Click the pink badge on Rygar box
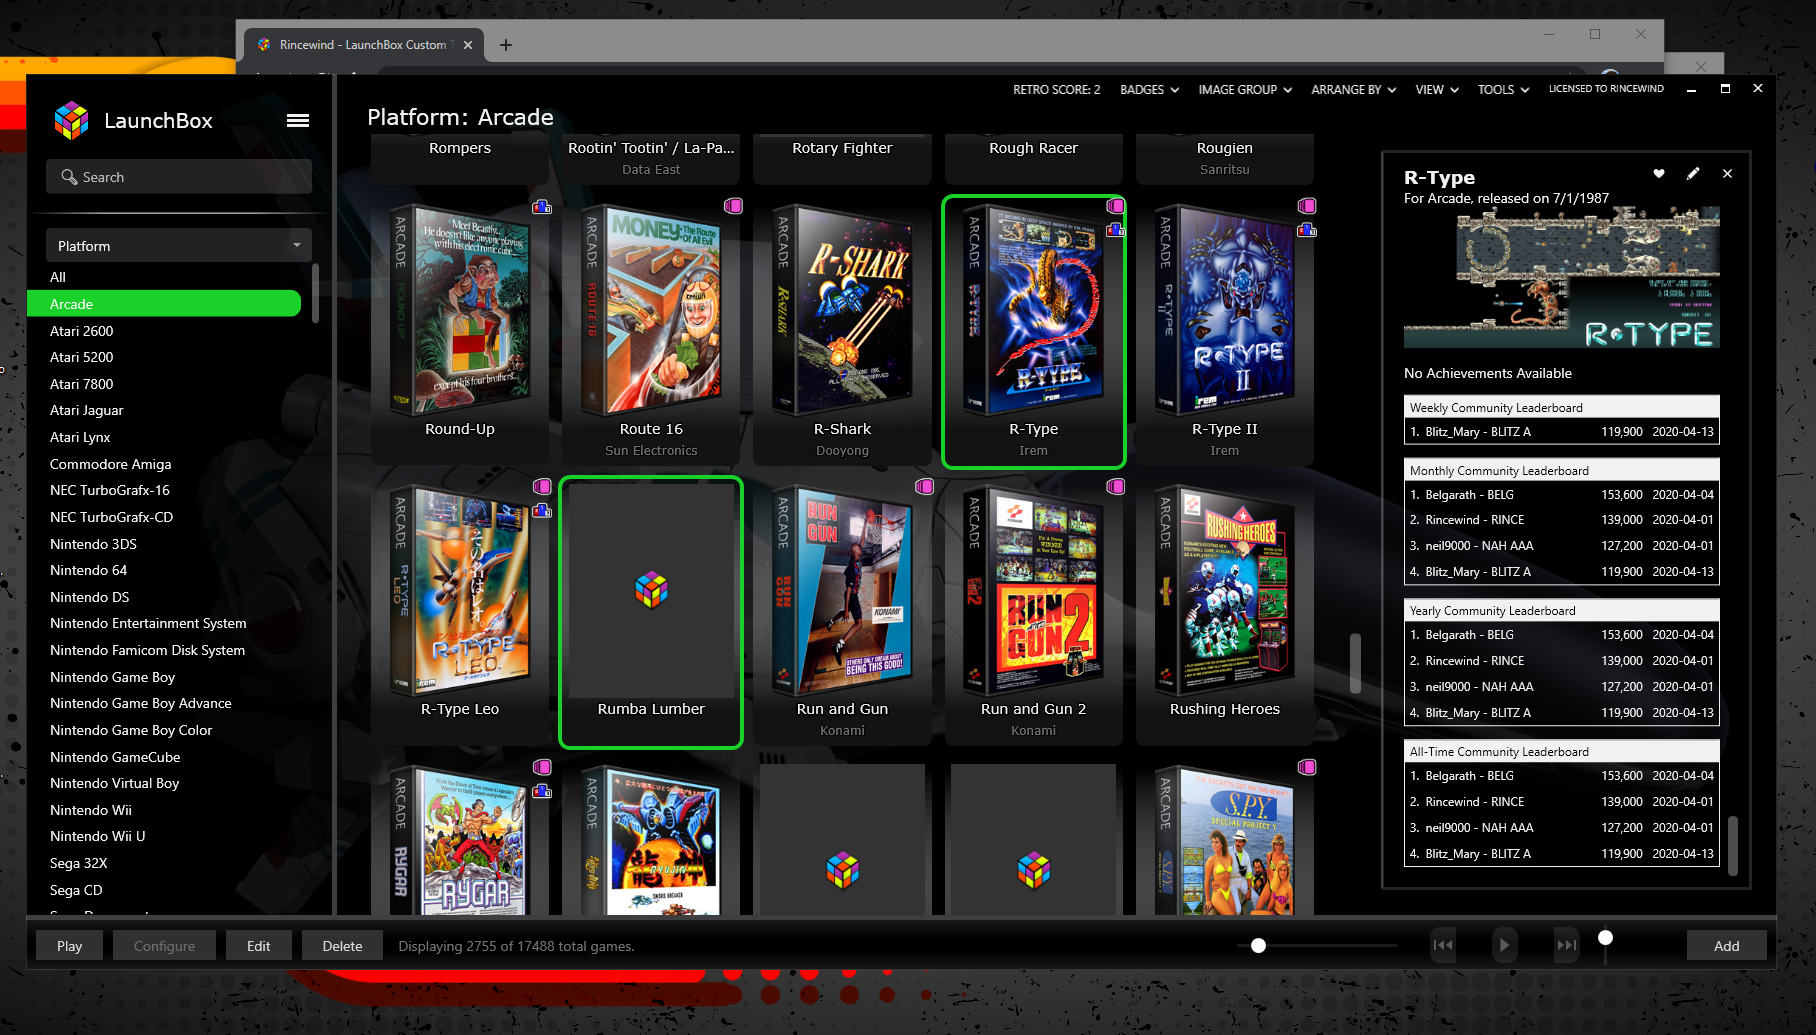This screenshot has width=1816, height=1035. point(542,767)
